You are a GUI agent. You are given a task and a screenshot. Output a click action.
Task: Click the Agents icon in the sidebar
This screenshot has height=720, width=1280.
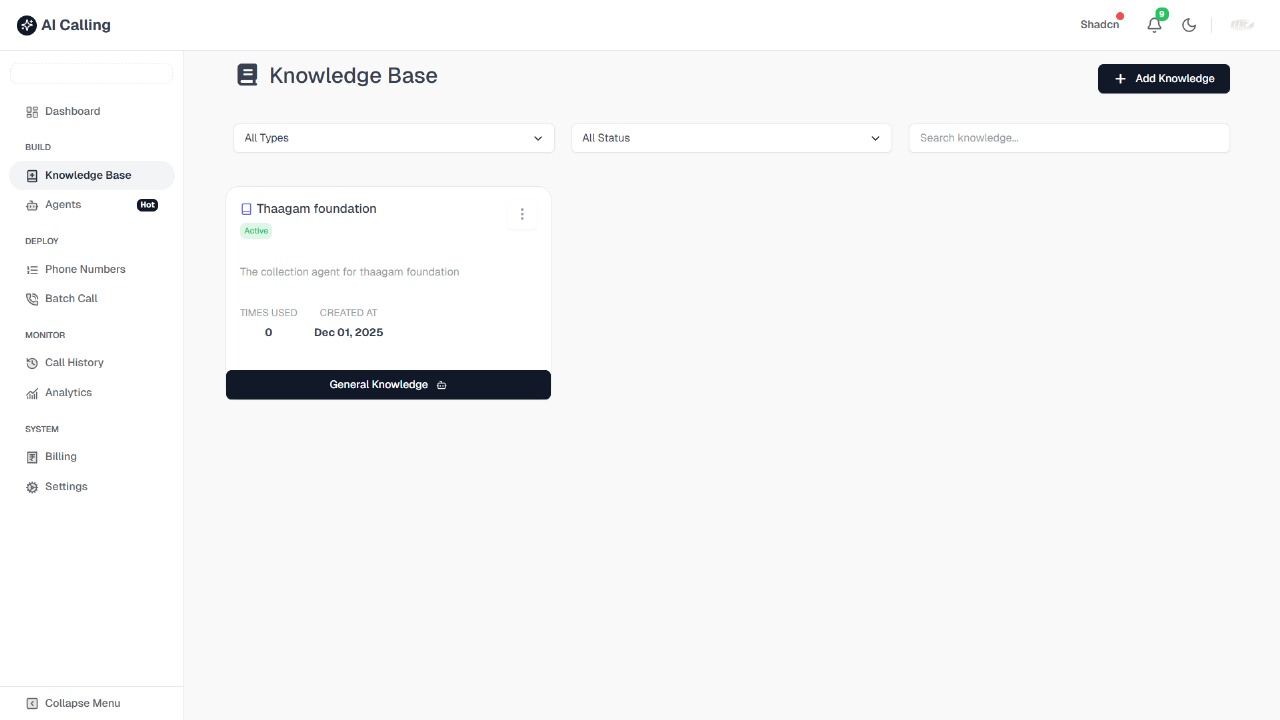[x=31, y=204]
